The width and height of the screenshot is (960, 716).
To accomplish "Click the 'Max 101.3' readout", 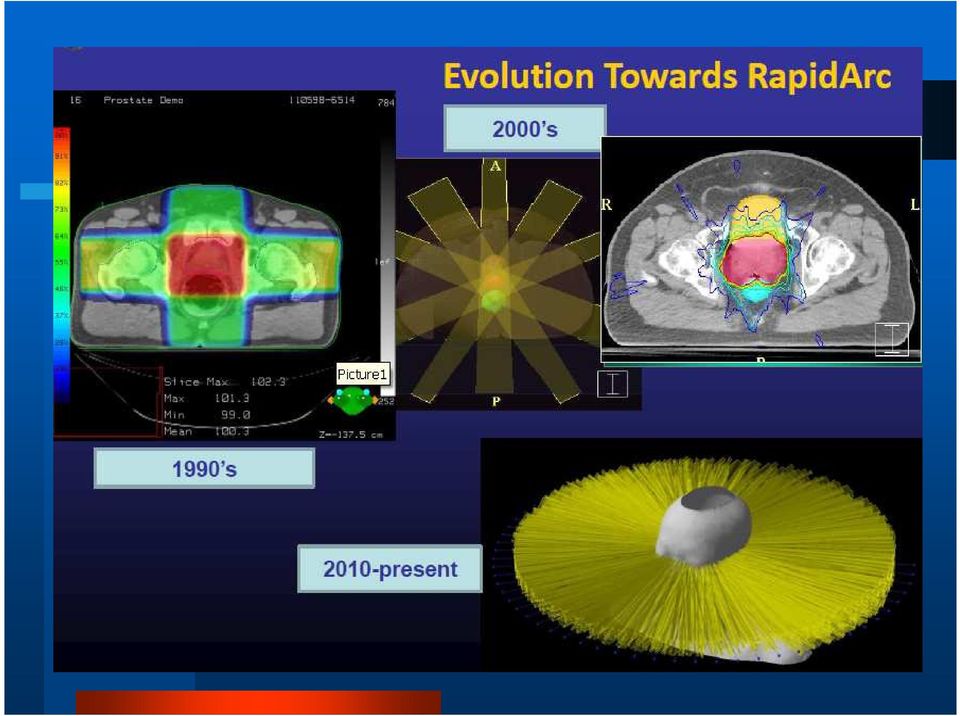I will pos(206,398).
